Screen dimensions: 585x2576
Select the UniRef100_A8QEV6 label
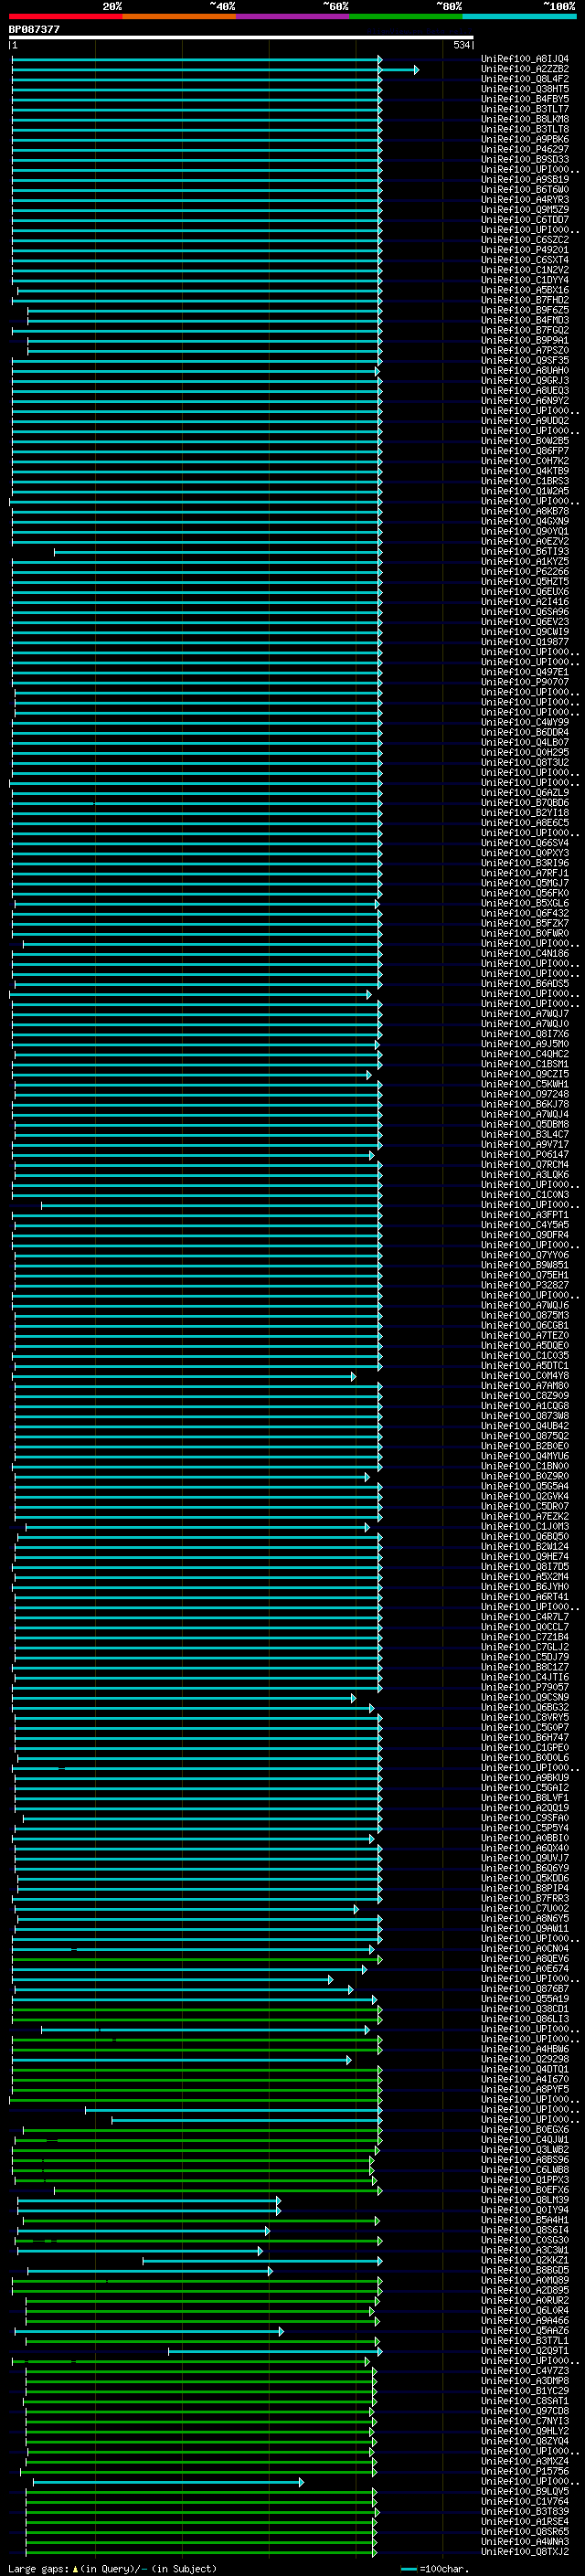point(525,1959)
